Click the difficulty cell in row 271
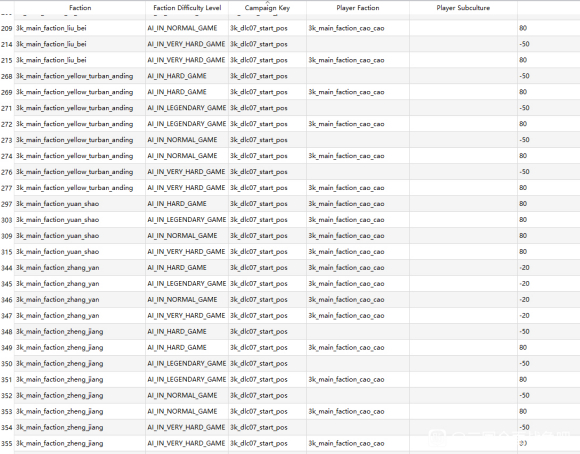 point(187,108)
